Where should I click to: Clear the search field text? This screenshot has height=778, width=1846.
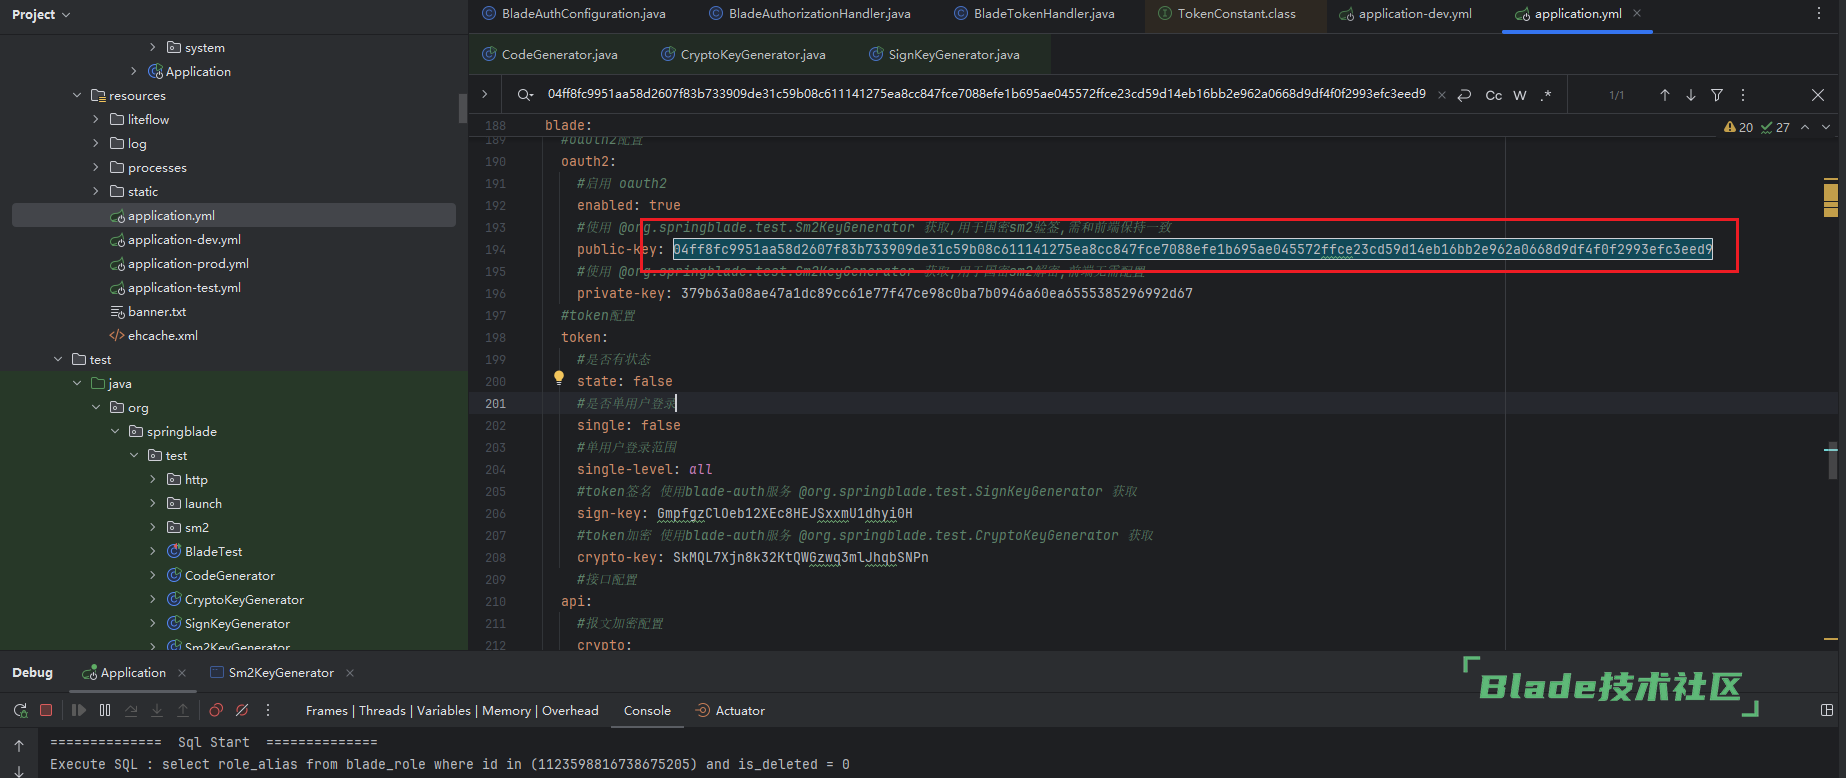click(x=1442, y=95)
